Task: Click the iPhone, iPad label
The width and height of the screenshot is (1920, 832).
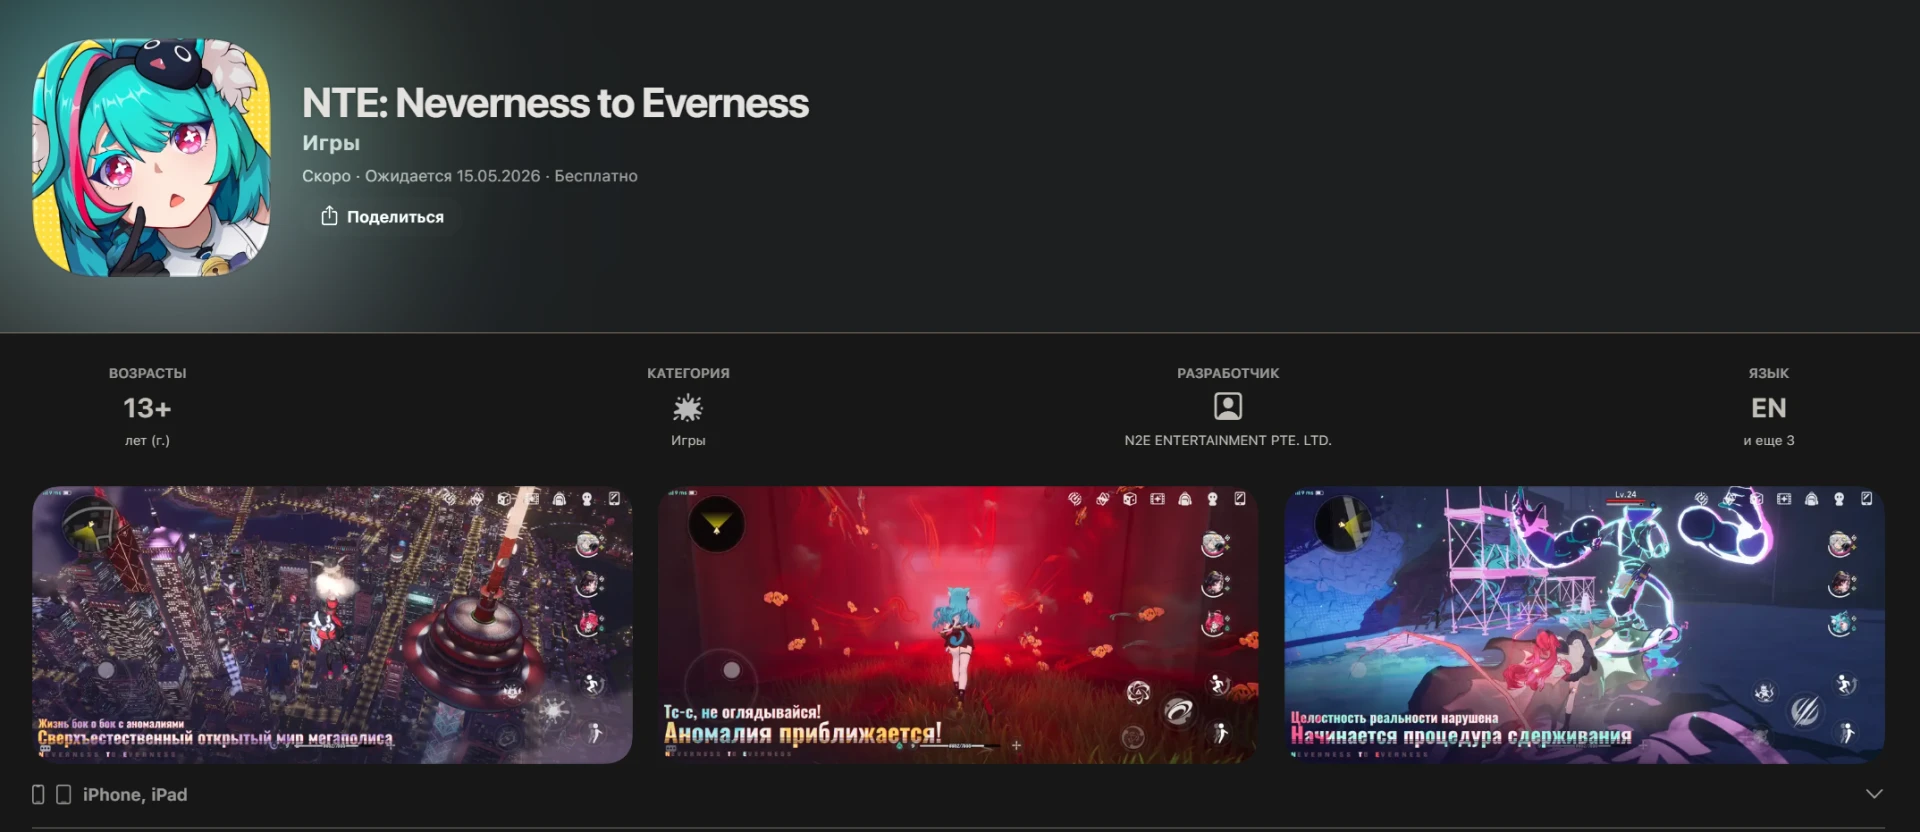Action: pos(135,794)
